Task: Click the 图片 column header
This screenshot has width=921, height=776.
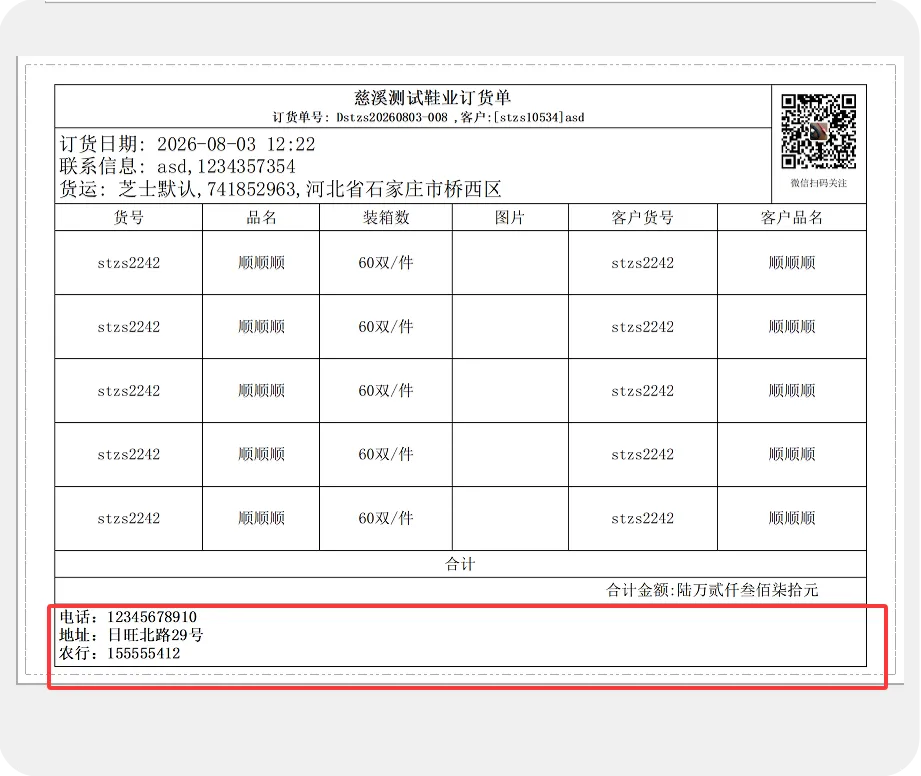Action: pos(510,218)
